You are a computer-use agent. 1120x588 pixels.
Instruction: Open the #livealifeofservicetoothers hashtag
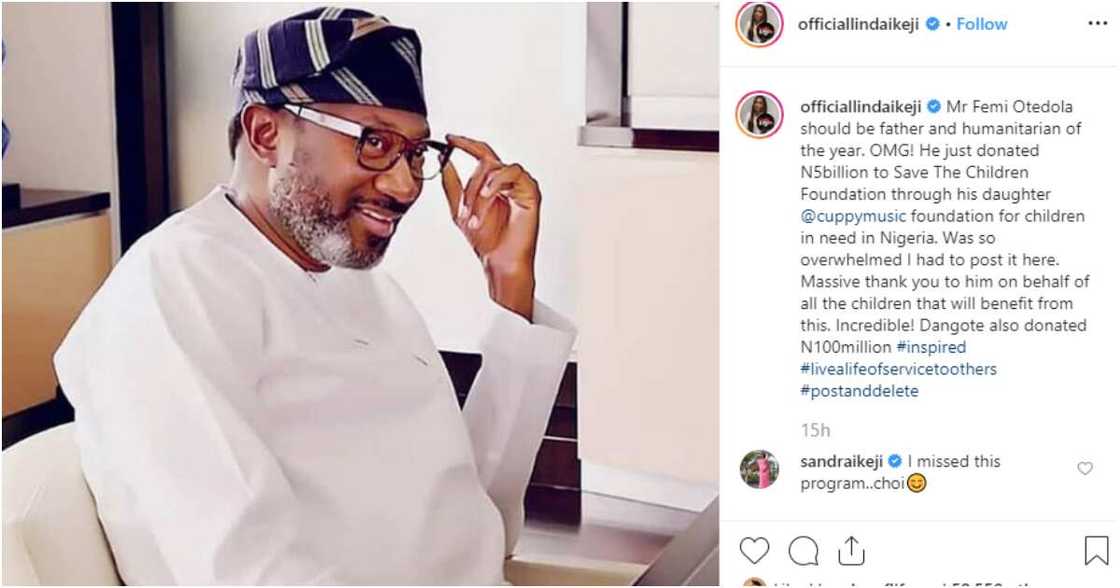tap(898, 369)
